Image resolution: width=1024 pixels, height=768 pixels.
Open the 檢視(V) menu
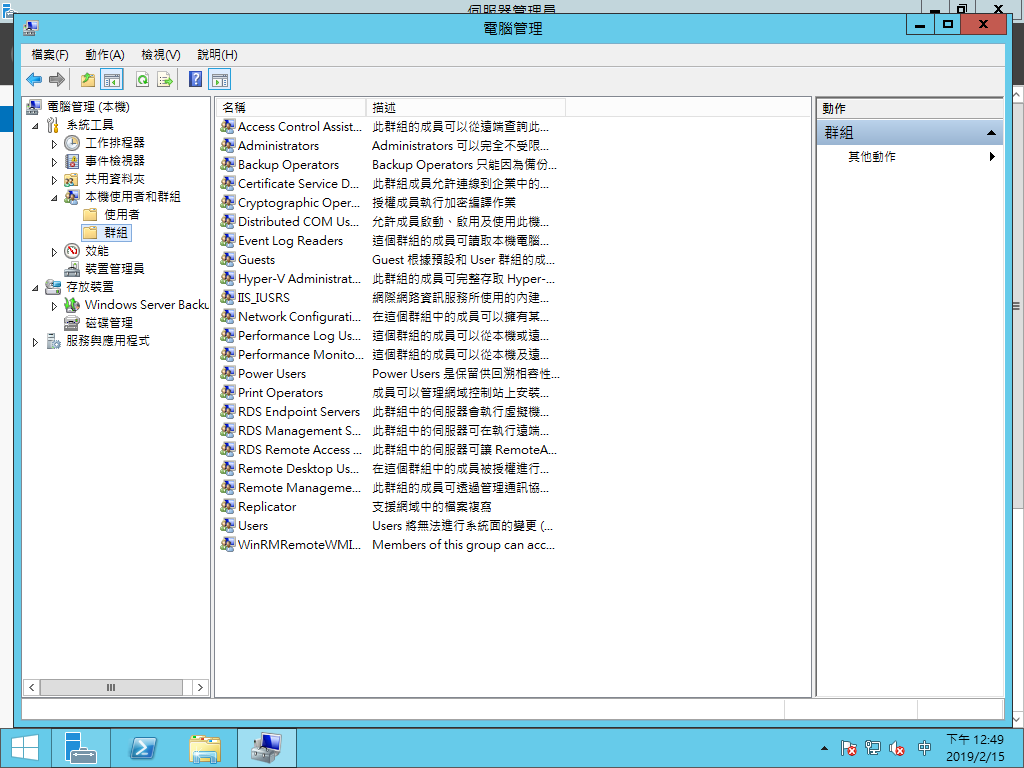click(161, 55)
